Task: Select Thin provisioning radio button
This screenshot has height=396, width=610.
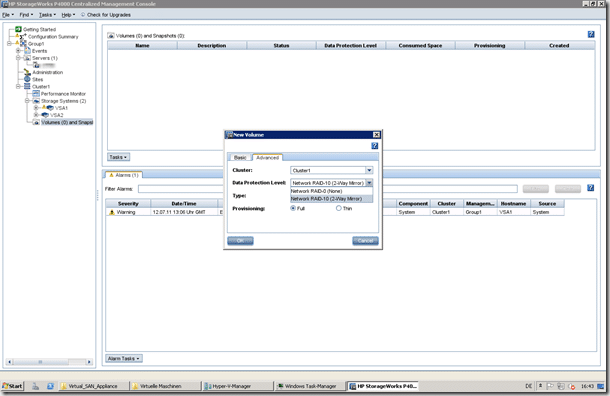Action: 338,209
